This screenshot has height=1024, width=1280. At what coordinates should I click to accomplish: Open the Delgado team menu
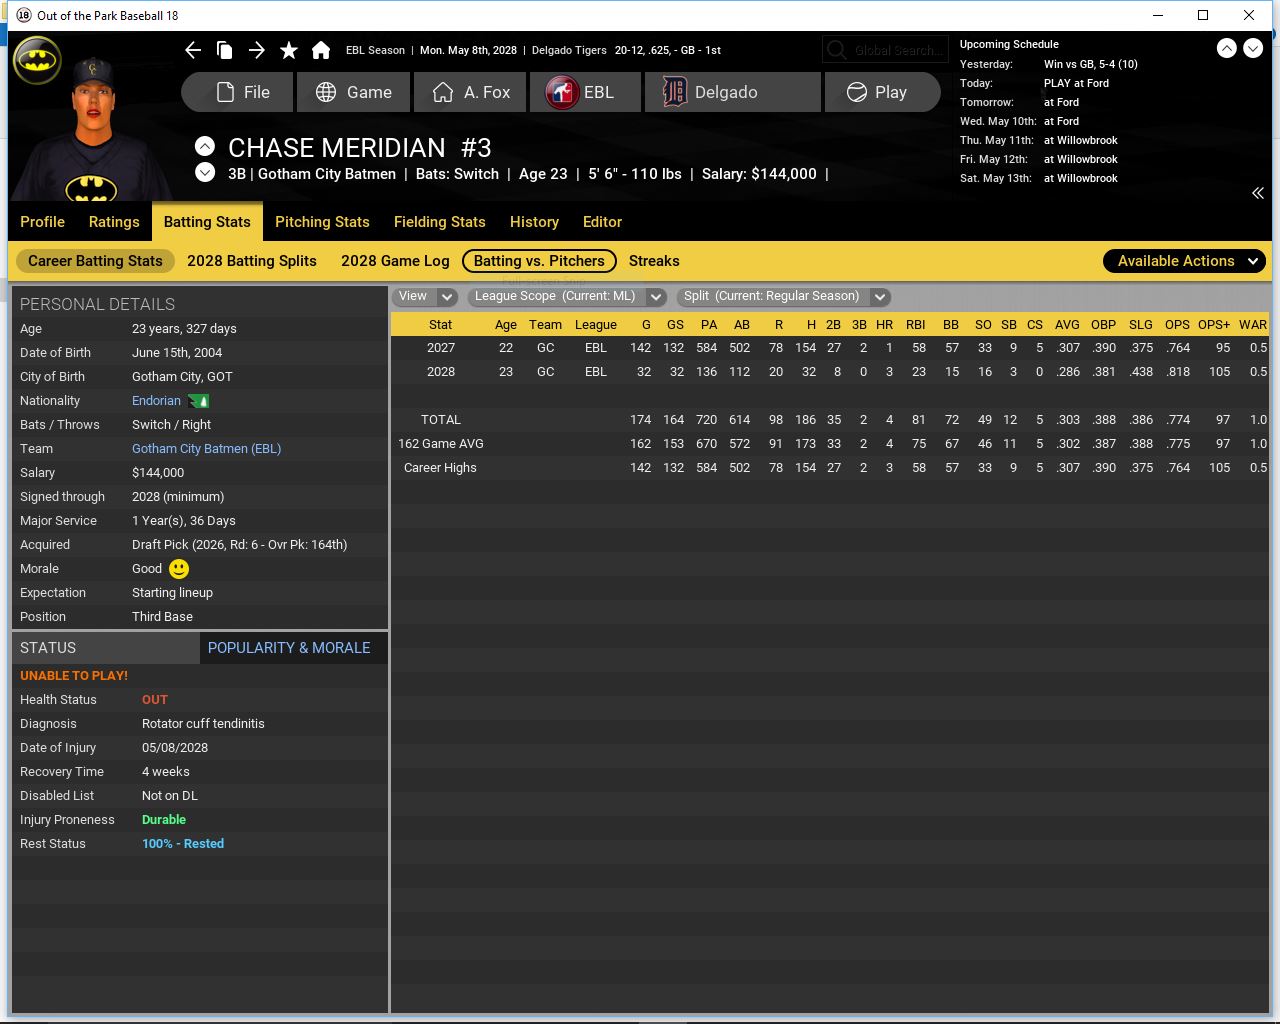click(x=733, y=92)
